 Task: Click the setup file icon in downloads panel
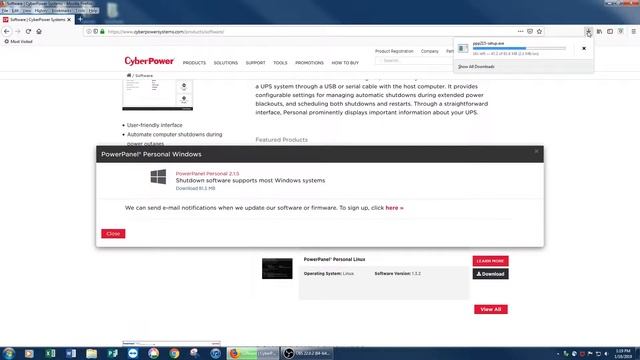pyautogui.click(x=463, y=48)
